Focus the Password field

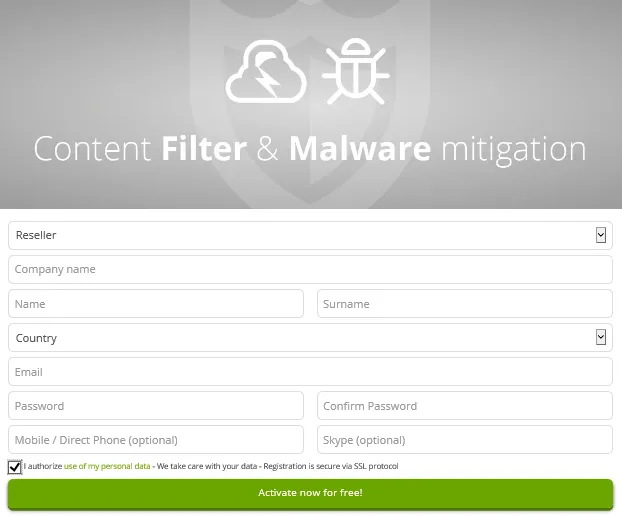click(x=156, y=406)
